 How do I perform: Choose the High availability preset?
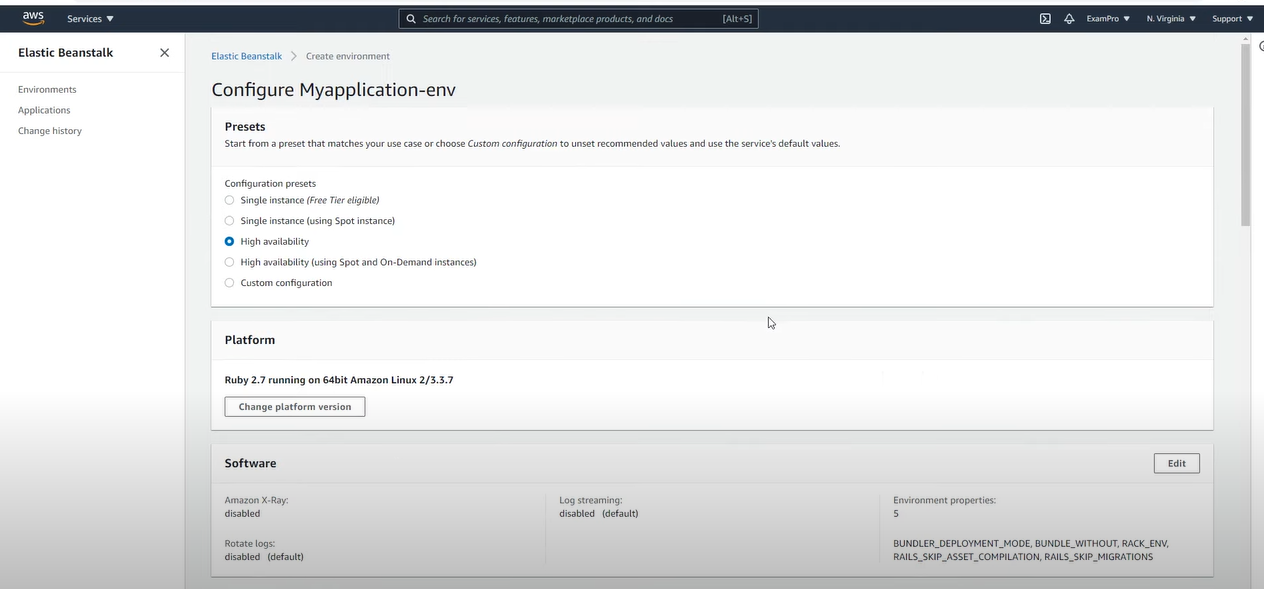click(229, 241)
